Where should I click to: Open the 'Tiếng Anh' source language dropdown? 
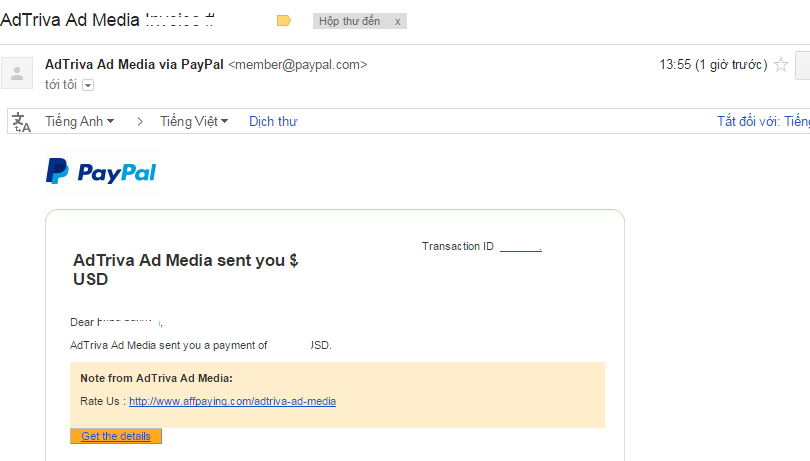click(x=79, y=121)
